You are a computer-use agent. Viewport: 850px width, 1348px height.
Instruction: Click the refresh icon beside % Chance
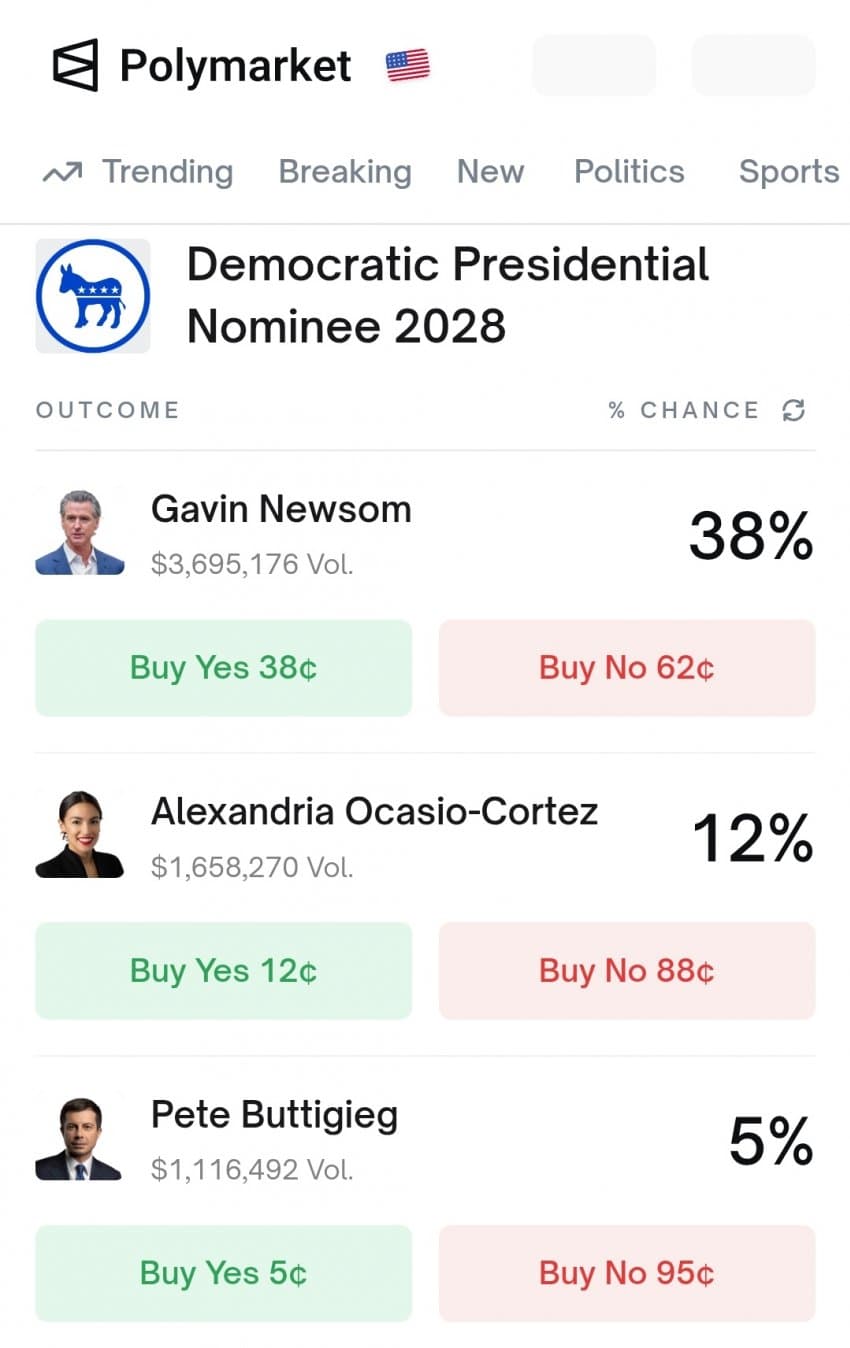click(794, 410)
